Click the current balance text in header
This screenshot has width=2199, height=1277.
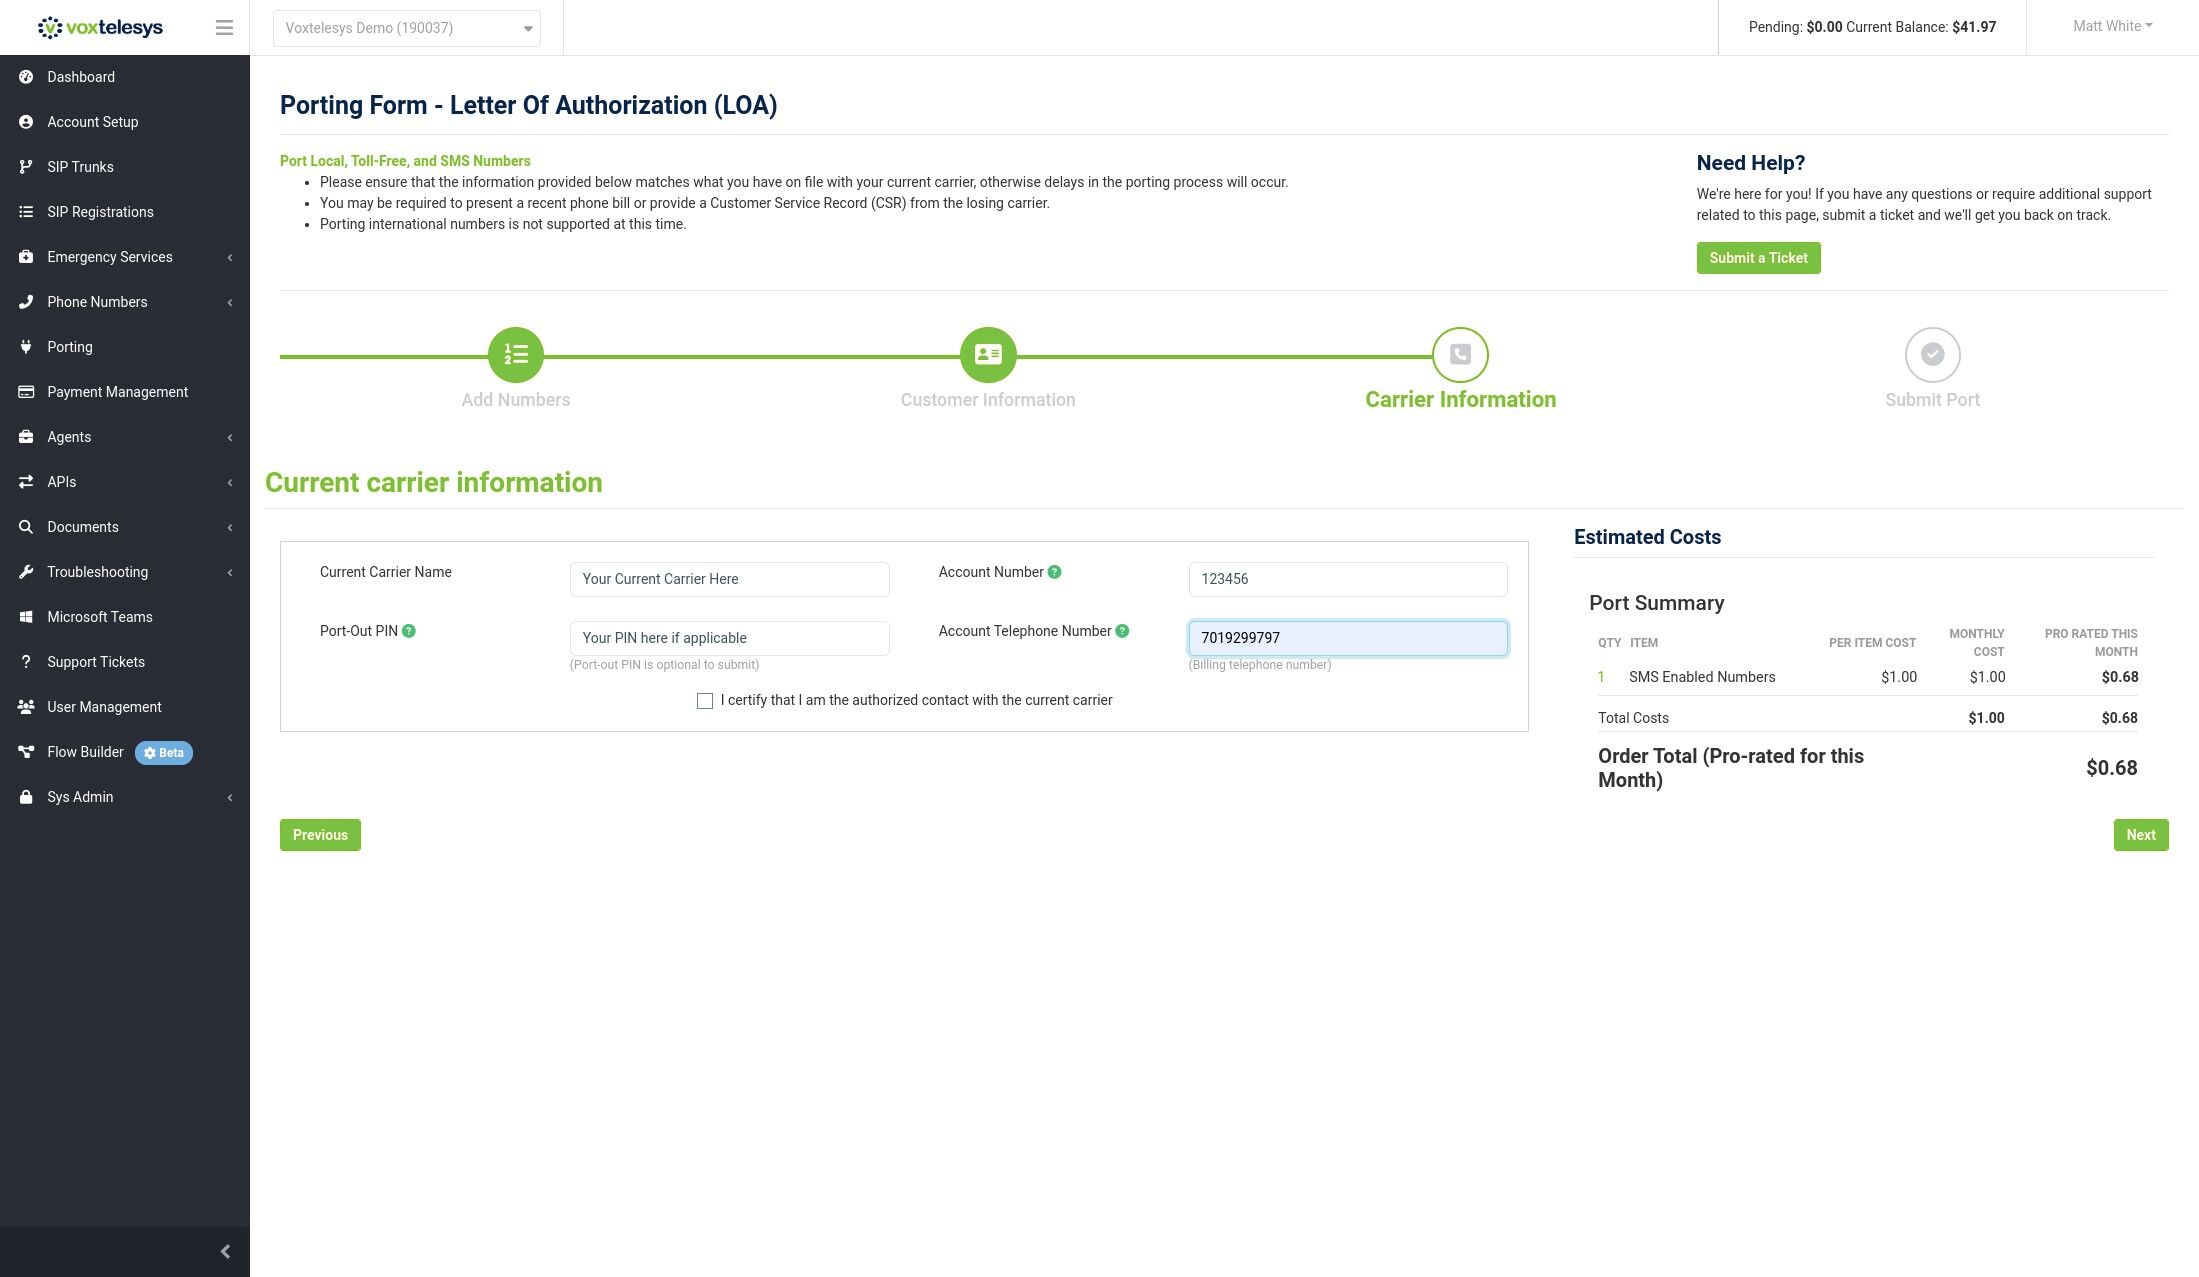click(x=1921, y=27)
